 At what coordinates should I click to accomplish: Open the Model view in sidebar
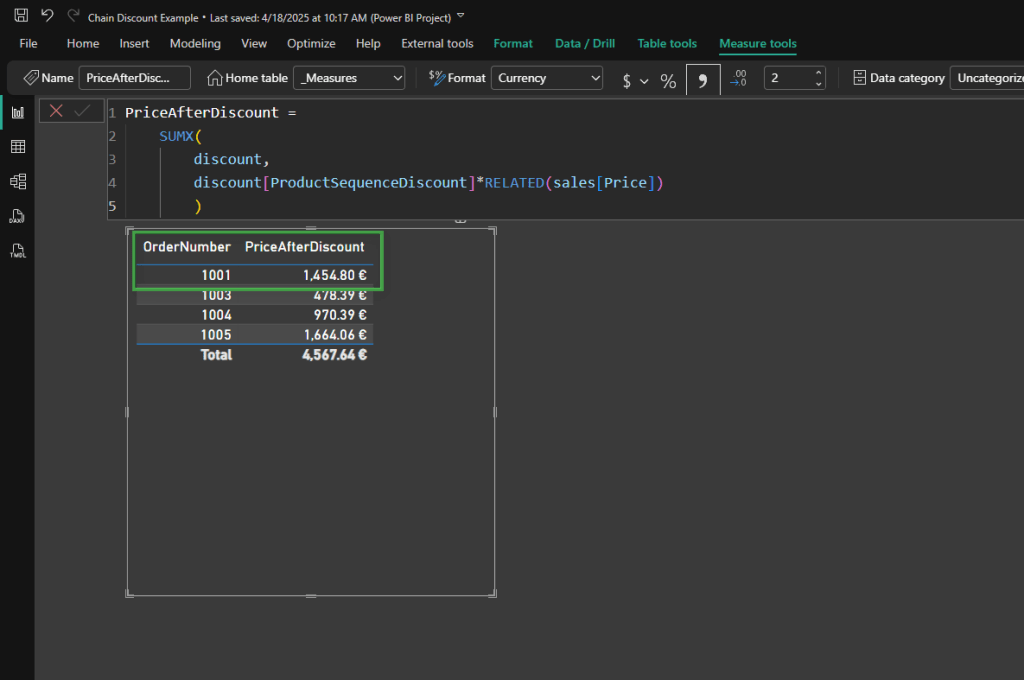click(x=17, y=181)
